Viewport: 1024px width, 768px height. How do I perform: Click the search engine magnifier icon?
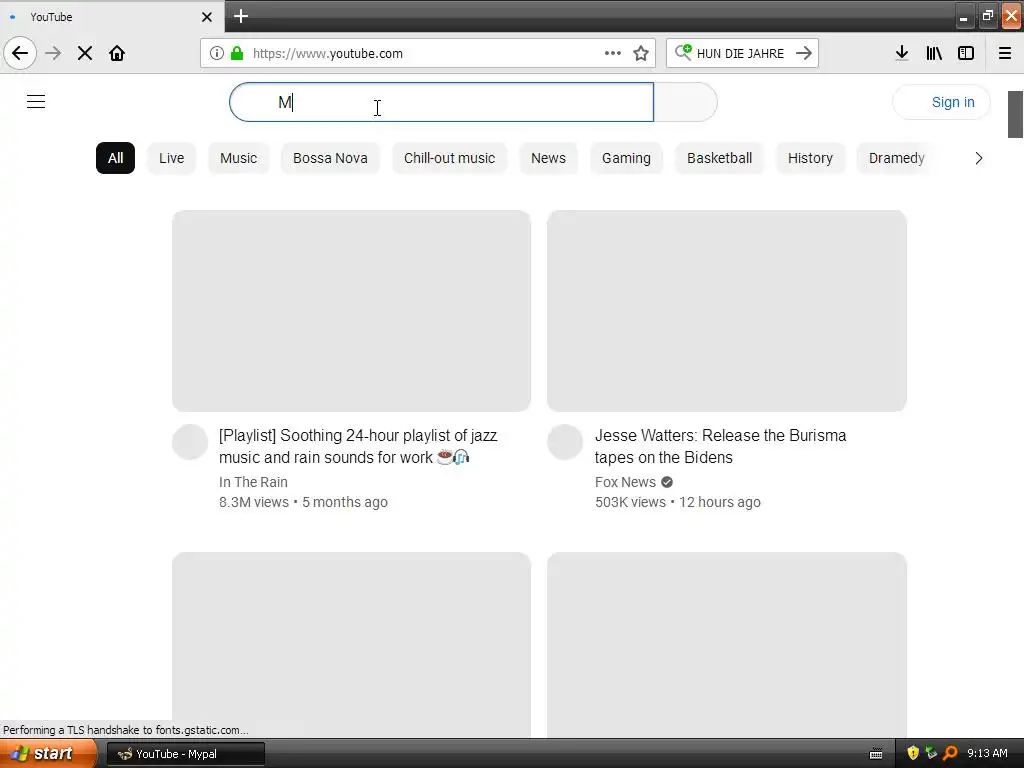(683, 52)
